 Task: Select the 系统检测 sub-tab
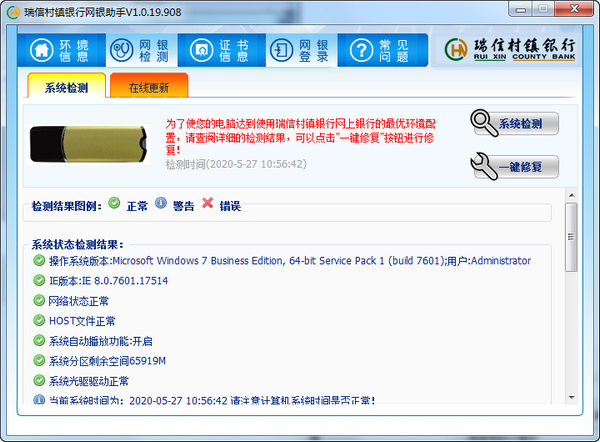point(67,86)
